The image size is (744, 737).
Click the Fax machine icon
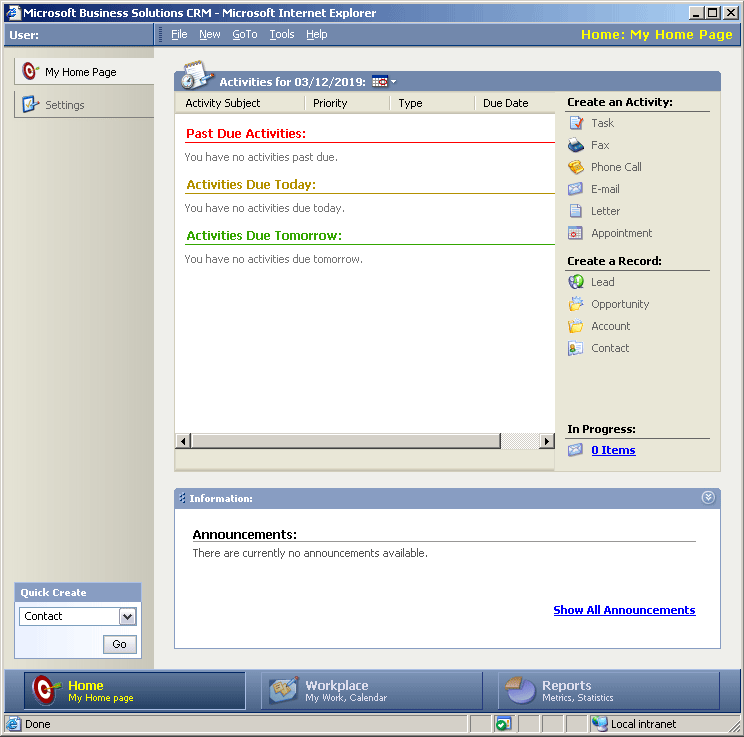pos(576,145)
